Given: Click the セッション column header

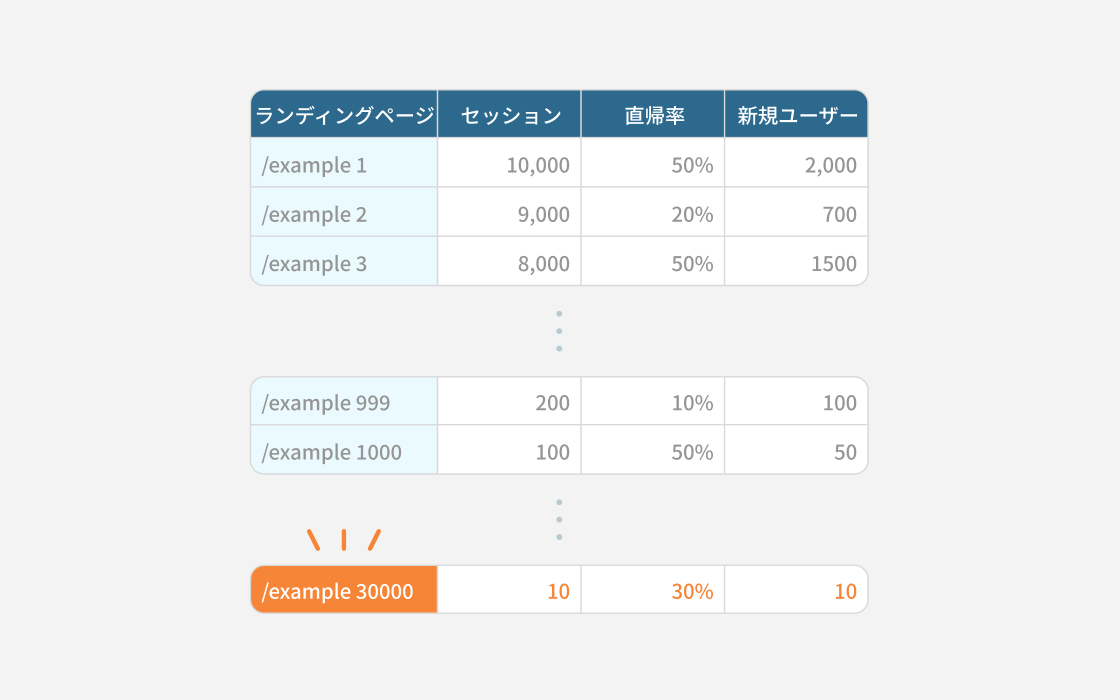Looking at the screenshot, I should coord(509,114).
